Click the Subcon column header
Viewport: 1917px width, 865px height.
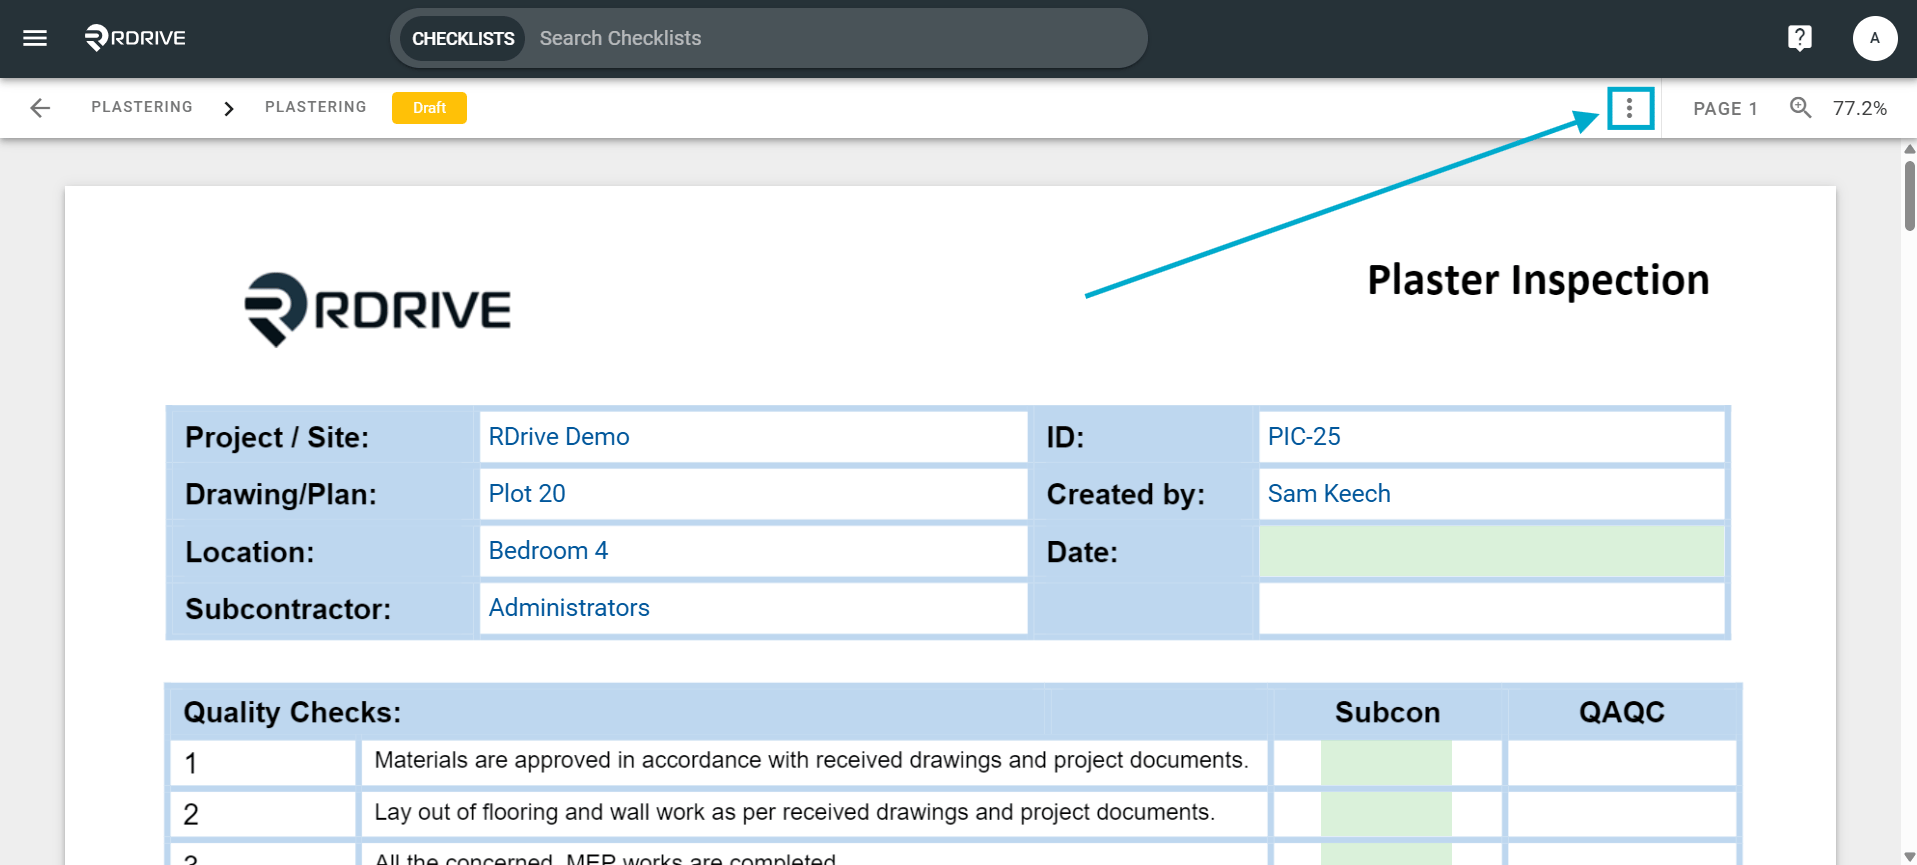coord(1387,712)
